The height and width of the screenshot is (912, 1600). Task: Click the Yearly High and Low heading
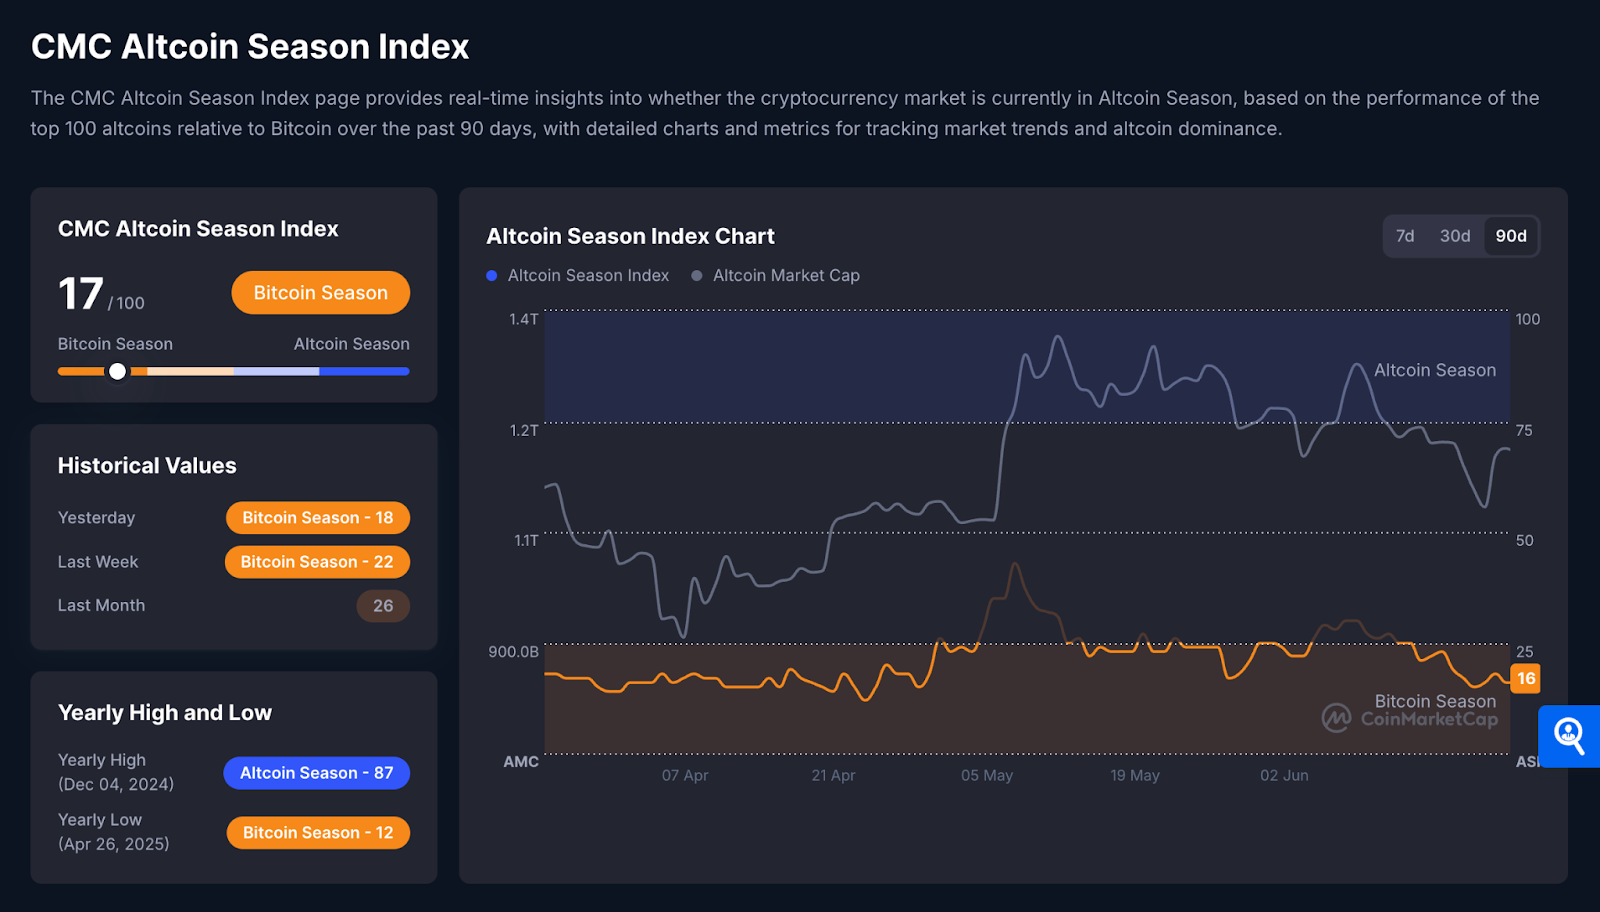[x=165, y=712]
